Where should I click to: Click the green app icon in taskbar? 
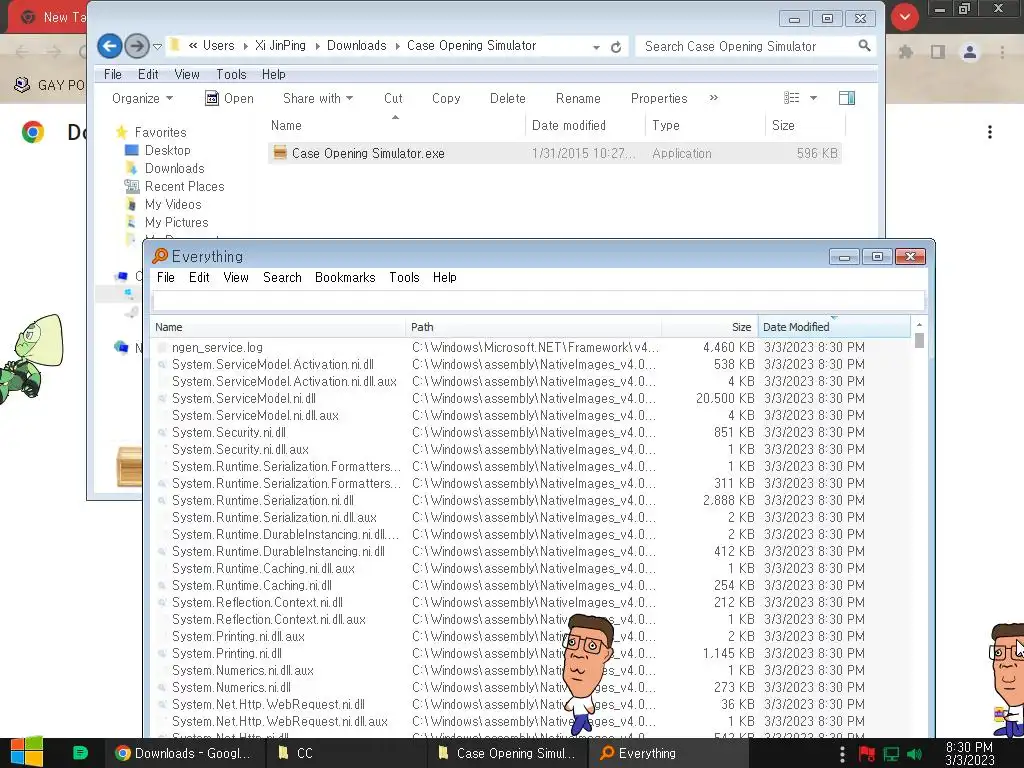pos(80,753)
